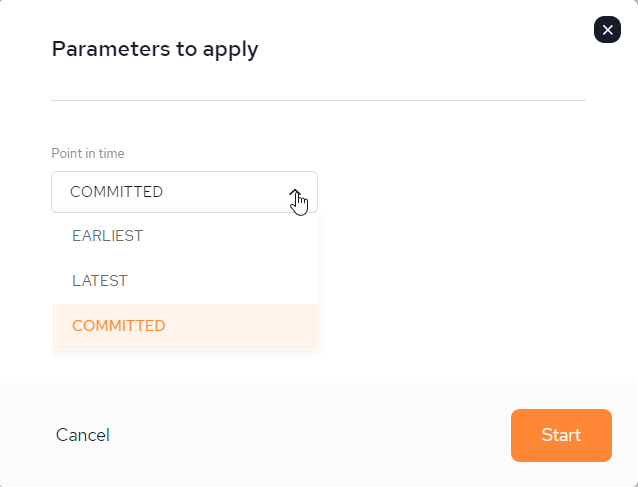The width and height of the screenshot is (638, 487).
Task: Keep COMMITTED as the point in time
Action: coord(184,326)
